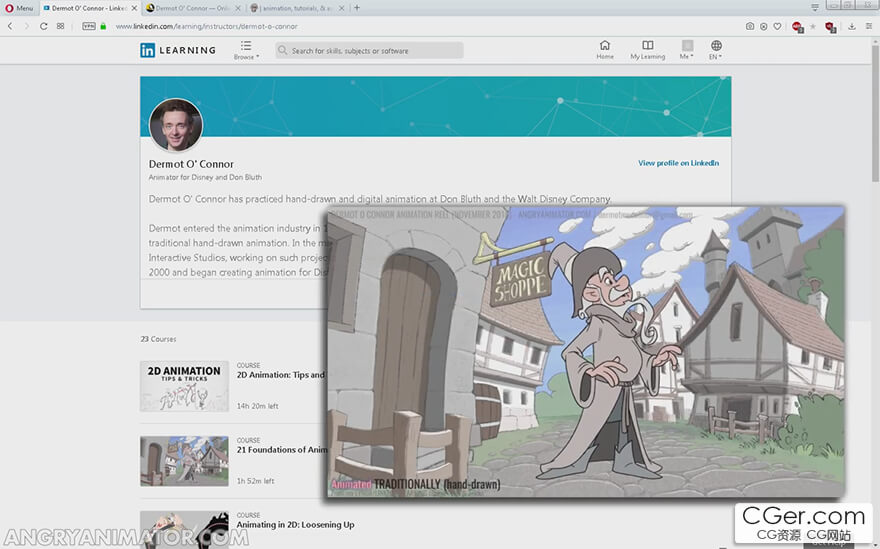This screenshot has height=549, width=880.
Task: Click the heart bookmark icon
Action: click(x=777, y=26)
